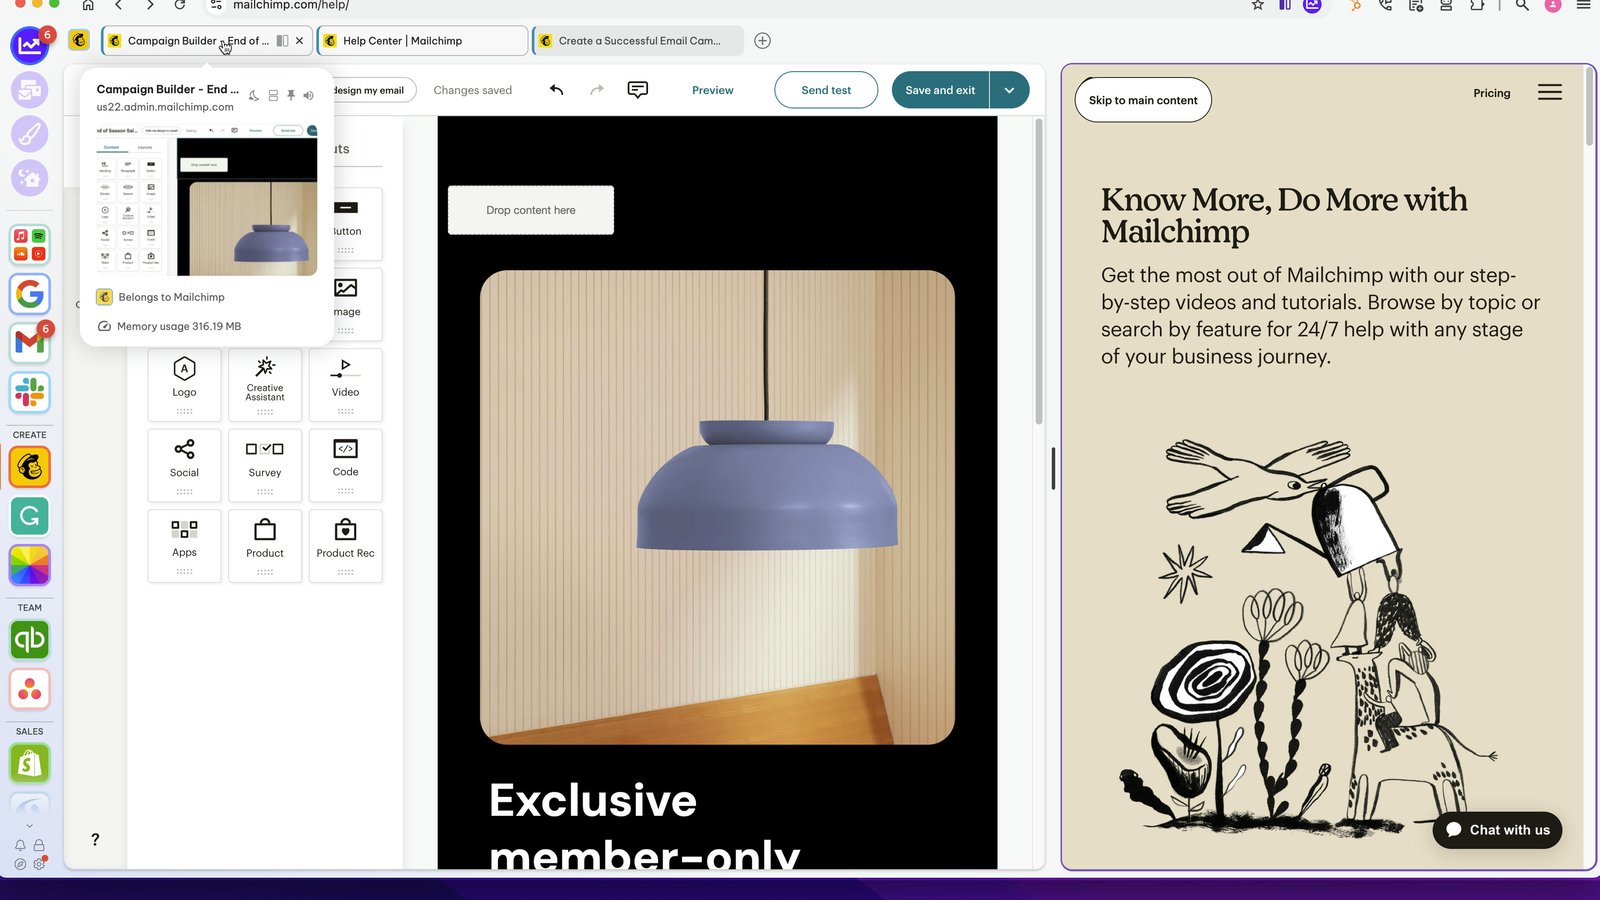Open the Creative Assistant block

click(x=265, y=384)
